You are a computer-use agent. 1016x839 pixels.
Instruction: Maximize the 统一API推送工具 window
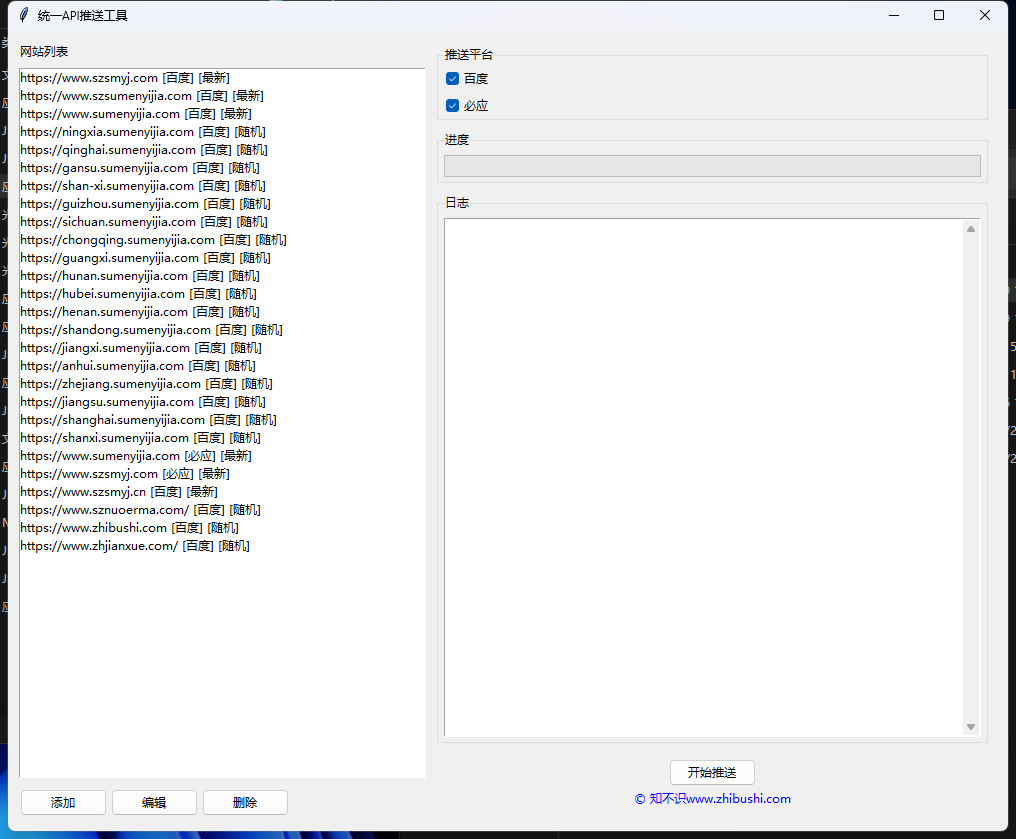939,15
